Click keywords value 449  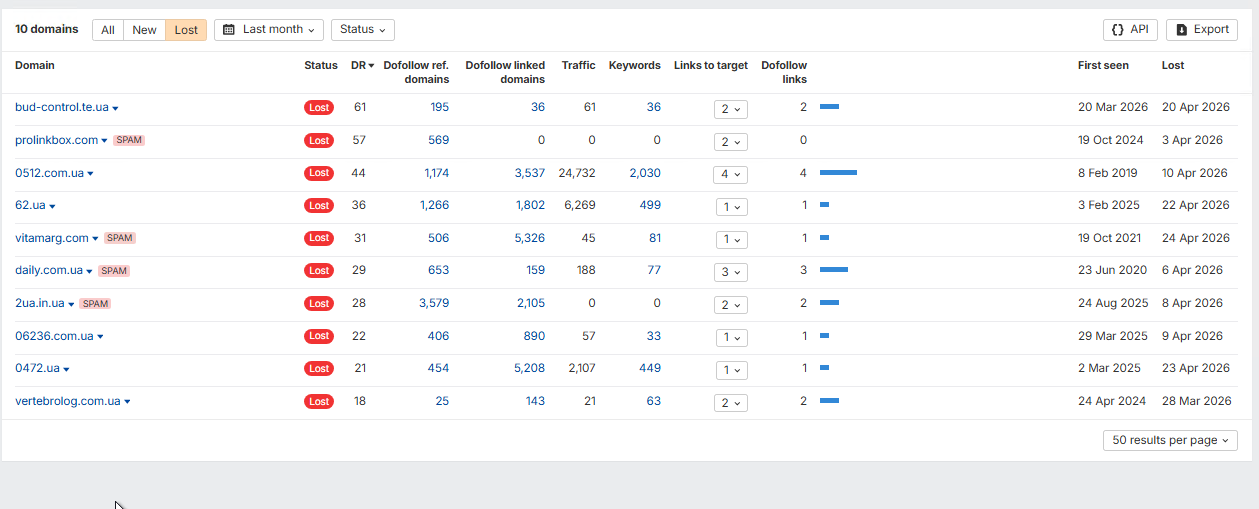tap(650, 368)
